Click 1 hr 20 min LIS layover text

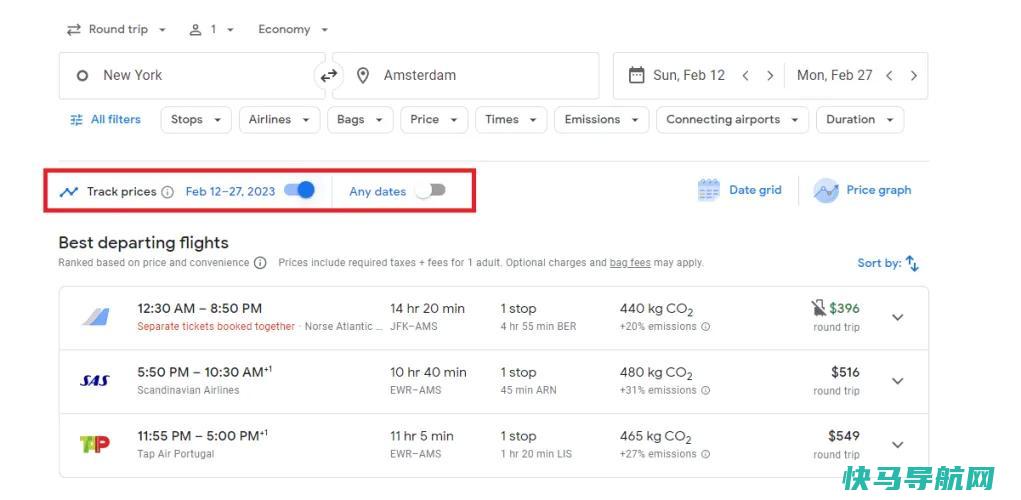tap(537, 454)
